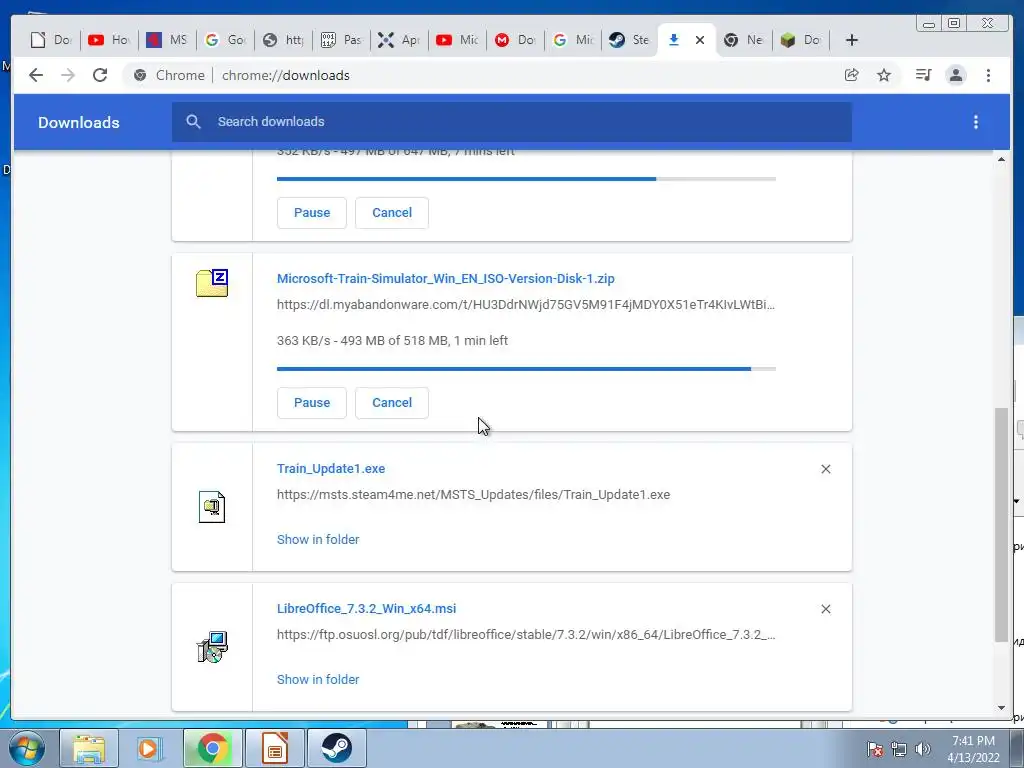Image resolution: width=1024 pixels, height=768 pixels.
Task: Pause the Microsoft-Train-Simulator Disk-1 download
Action: tap(312, 403)
